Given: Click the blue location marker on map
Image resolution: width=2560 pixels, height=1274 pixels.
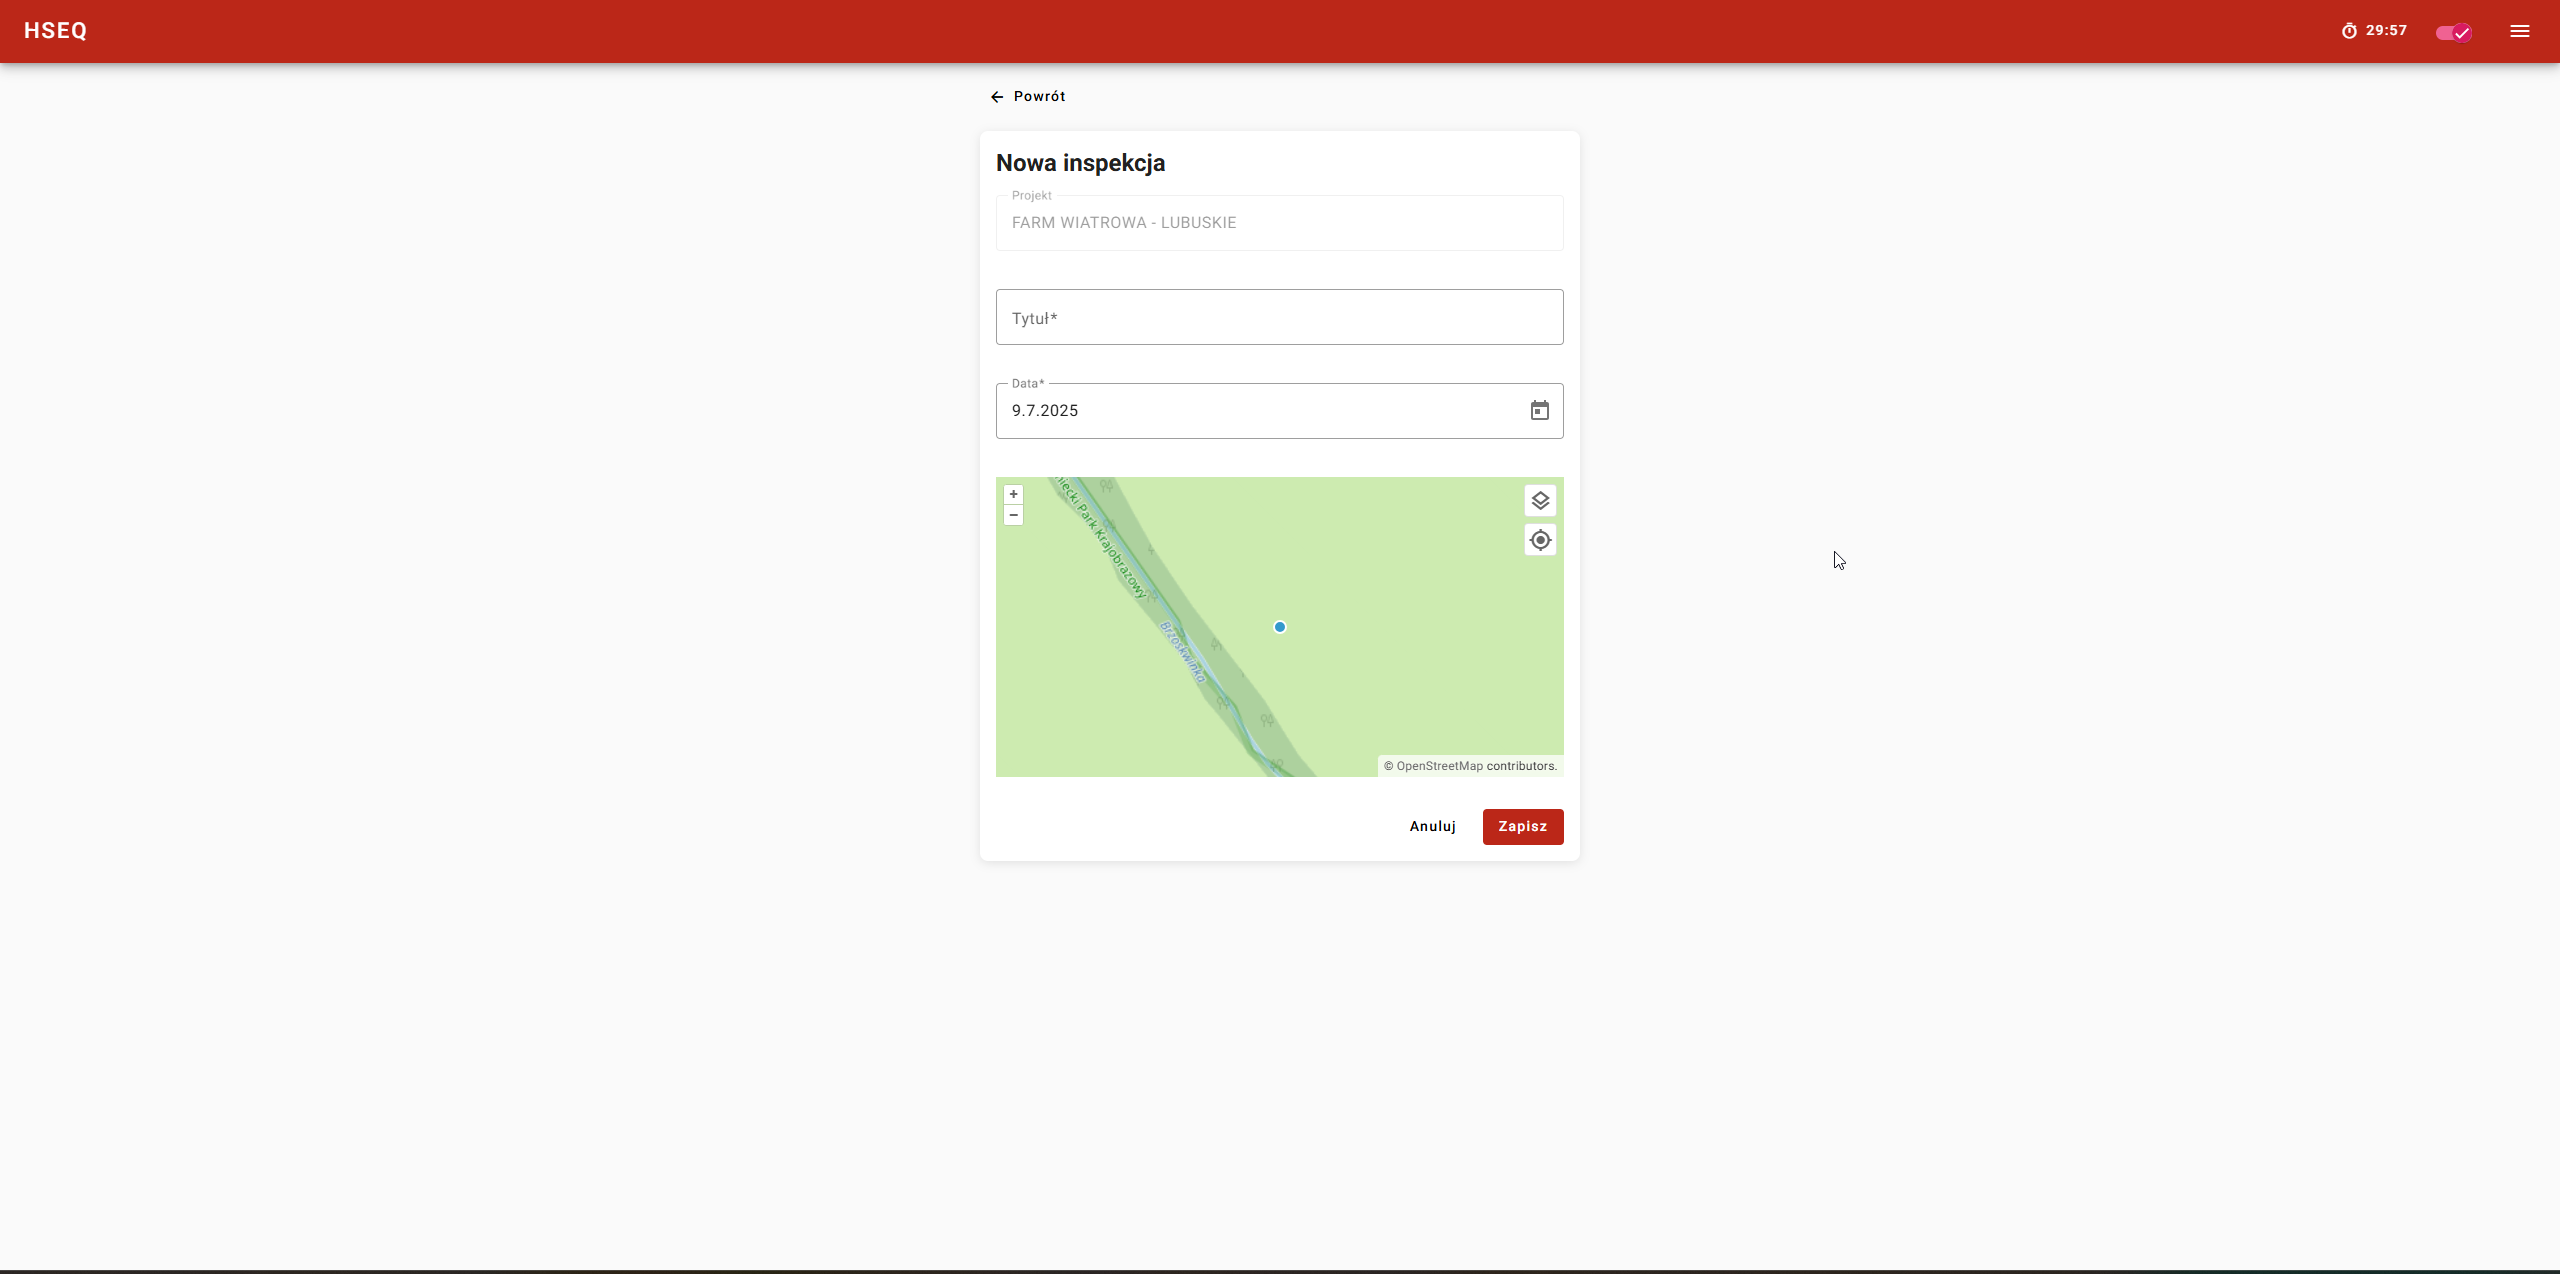Looking at the screenshot, I should pos(1279,627).
